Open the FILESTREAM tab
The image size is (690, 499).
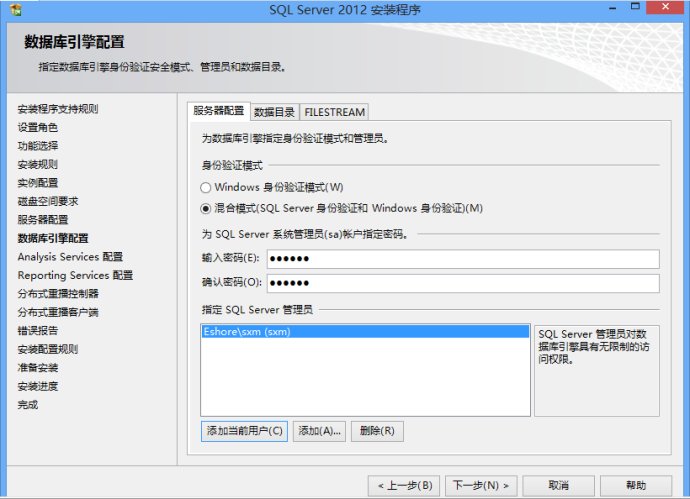(x=334, y=112)
